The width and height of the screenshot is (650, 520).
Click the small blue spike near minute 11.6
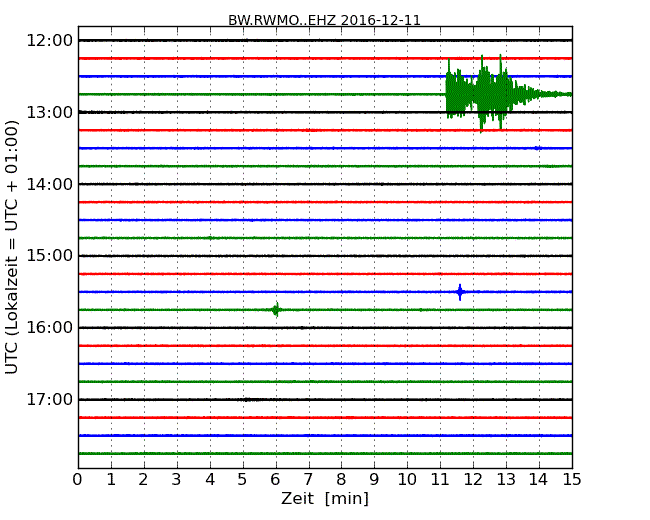click(x=460, y=292)
